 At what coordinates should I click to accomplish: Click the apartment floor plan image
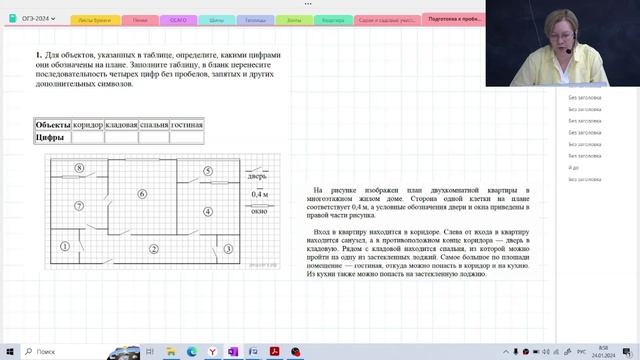tap(162, 211)
